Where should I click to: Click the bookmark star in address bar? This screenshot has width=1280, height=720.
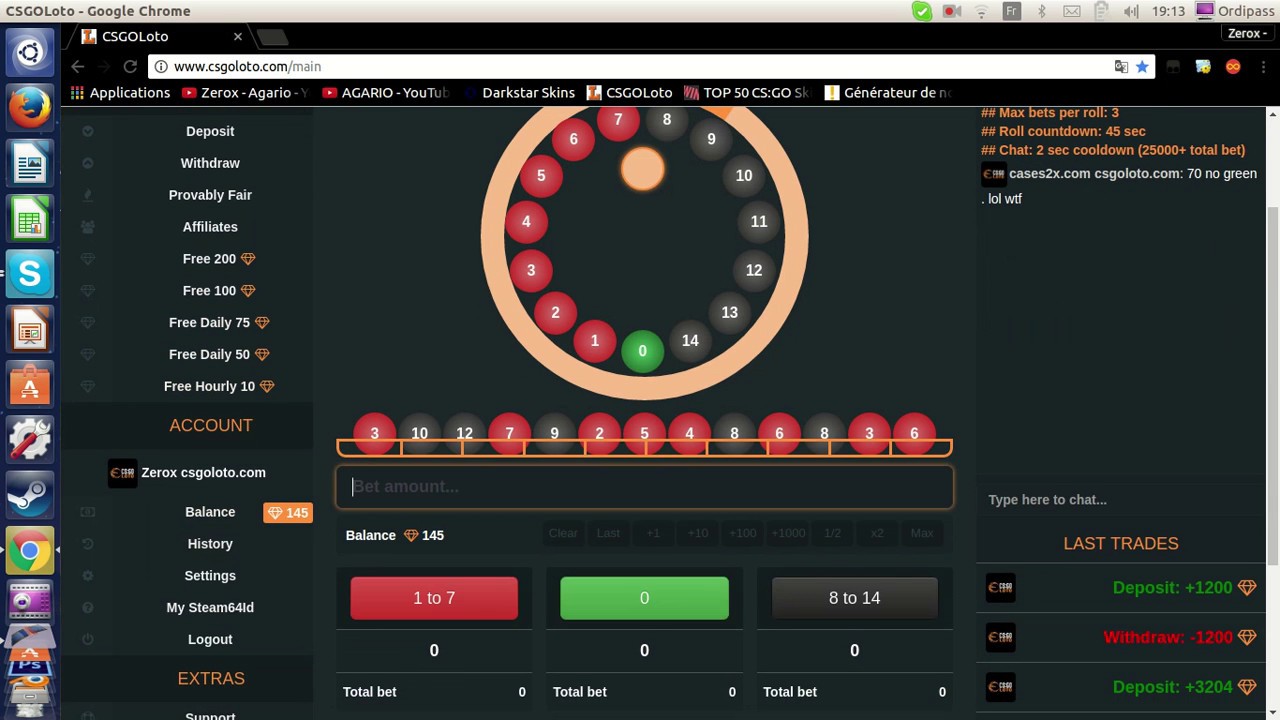(x=1142, y=66)
